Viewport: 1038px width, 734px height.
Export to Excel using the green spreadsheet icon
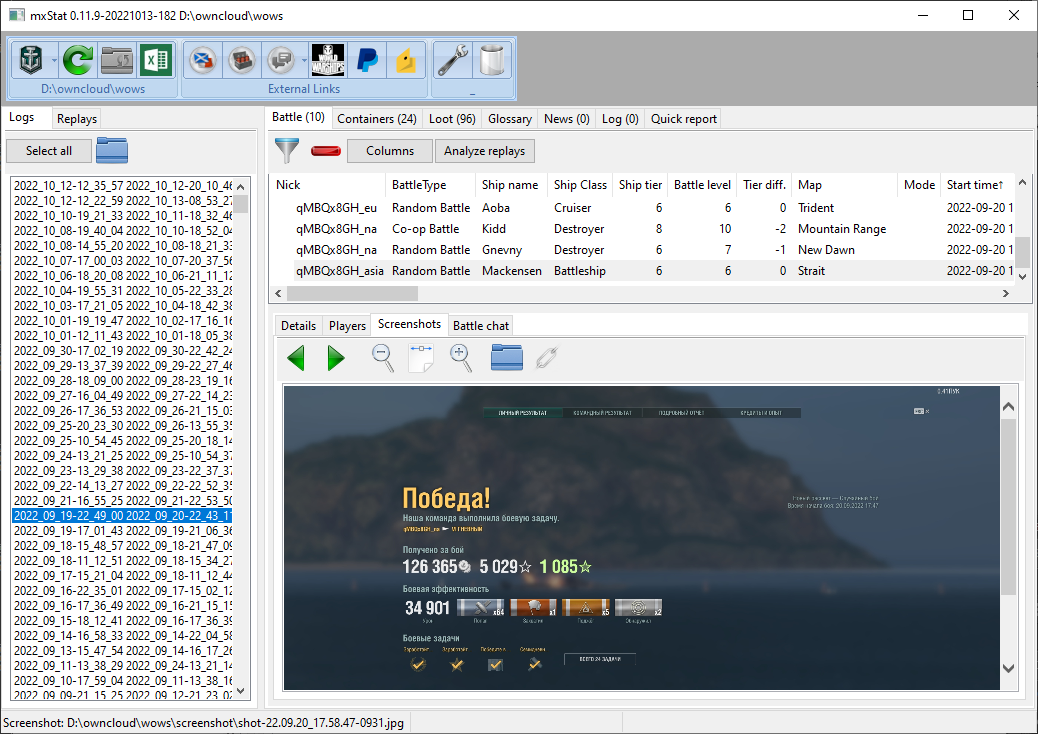pos(156,60)
